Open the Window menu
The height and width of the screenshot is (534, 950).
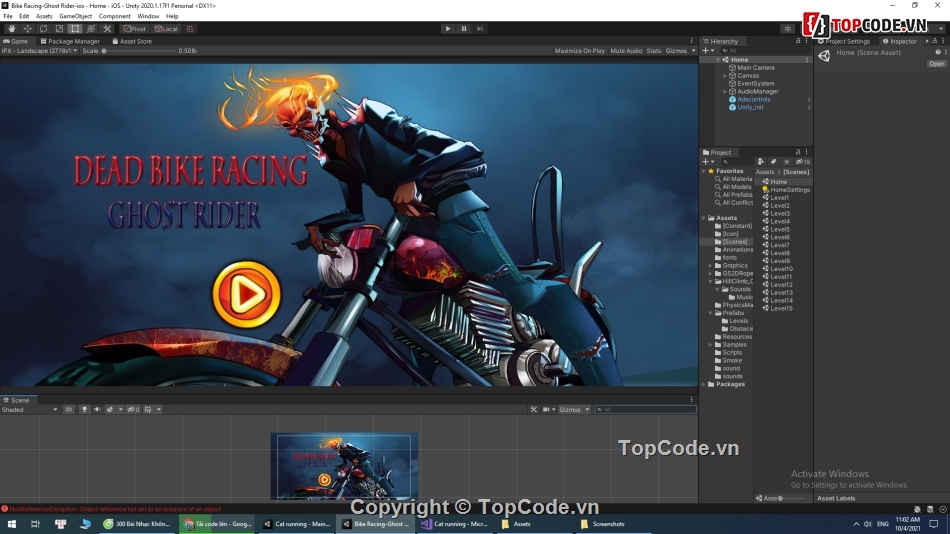tap(148, 16)
